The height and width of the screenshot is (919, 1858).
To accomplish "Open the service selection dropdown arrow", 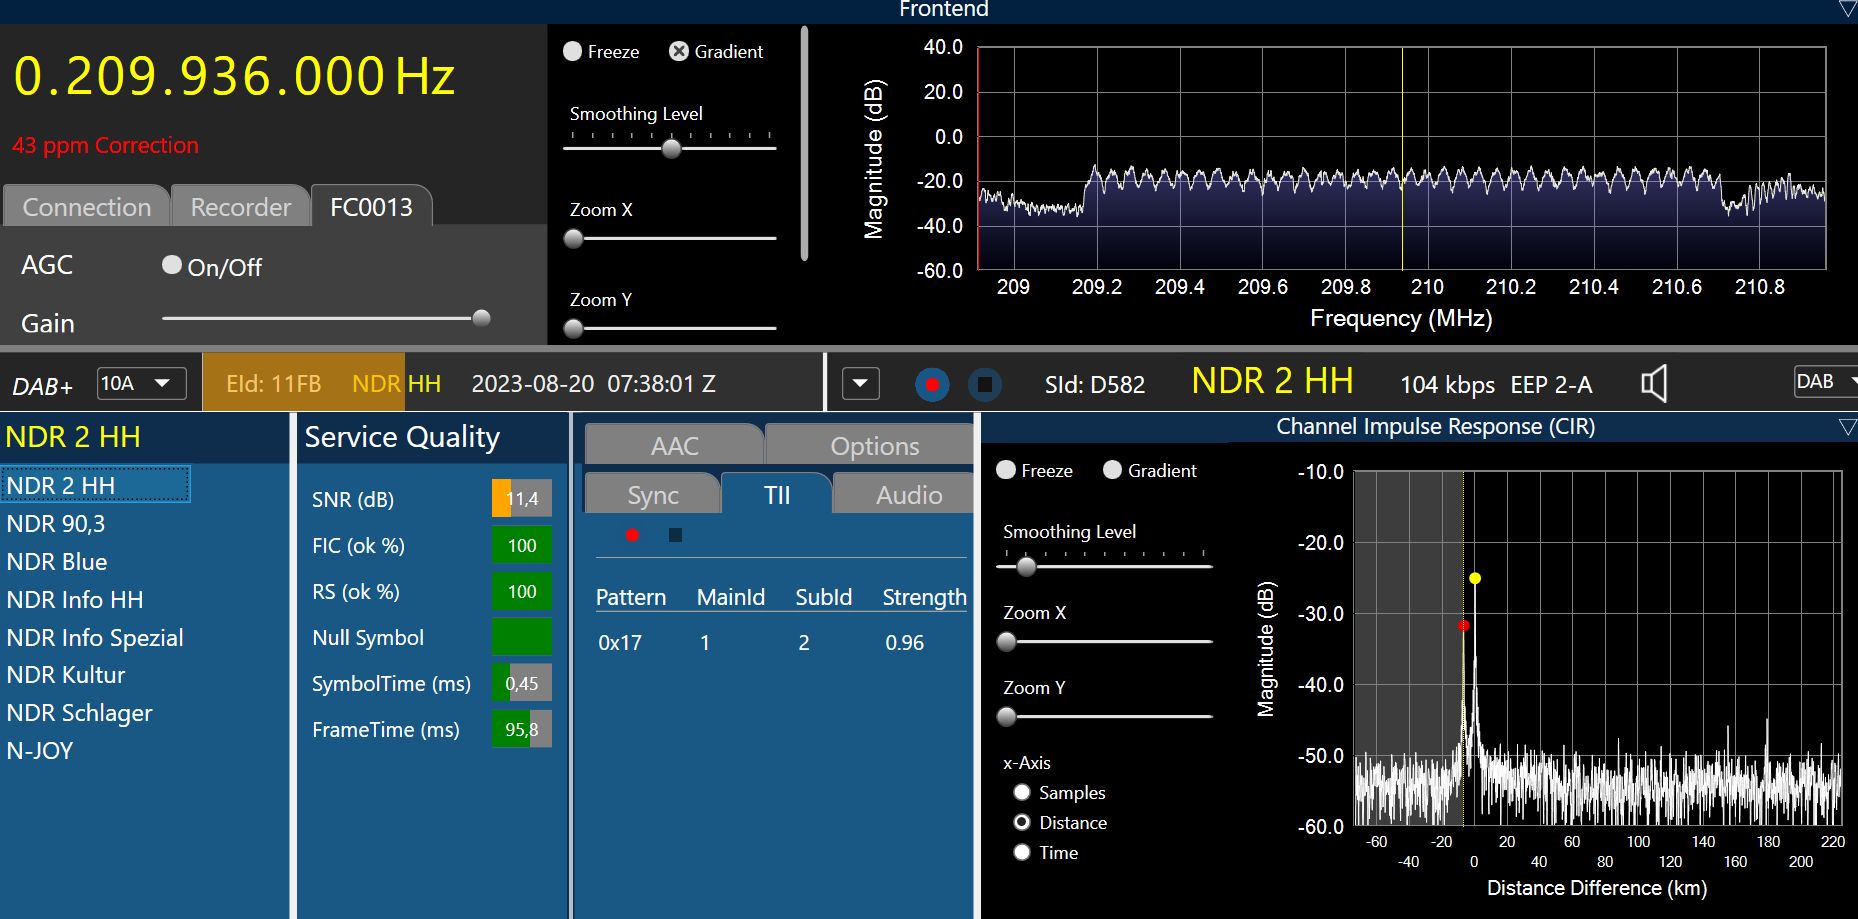I will (x=860, y=384).
